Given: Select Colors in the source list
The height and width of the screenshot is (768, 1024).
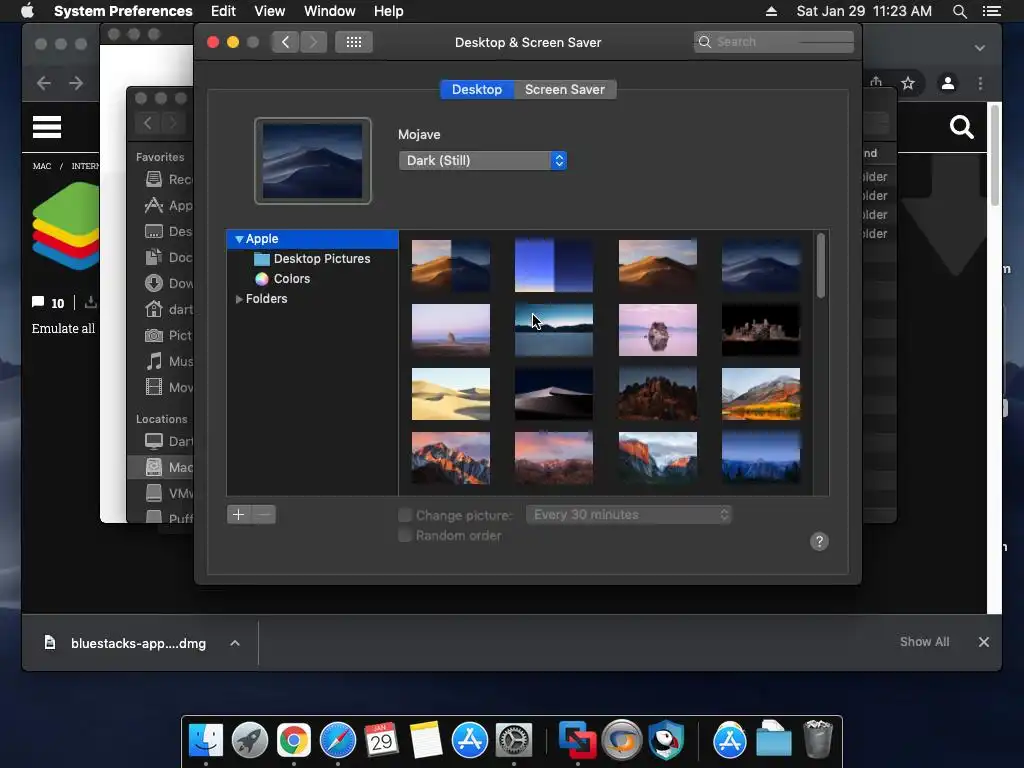Looking at the screenshot, I should (x=282, y=279).
